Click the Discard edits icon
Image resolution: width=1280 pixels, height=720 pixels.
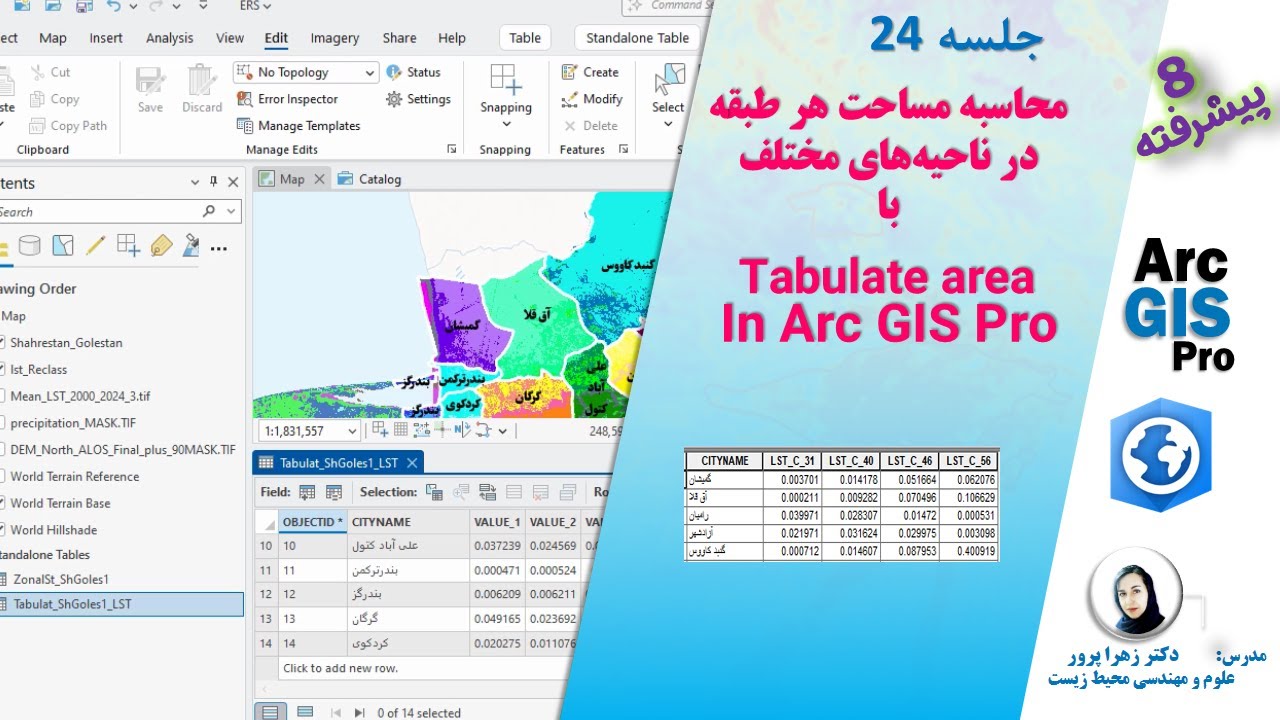(201, 81)
